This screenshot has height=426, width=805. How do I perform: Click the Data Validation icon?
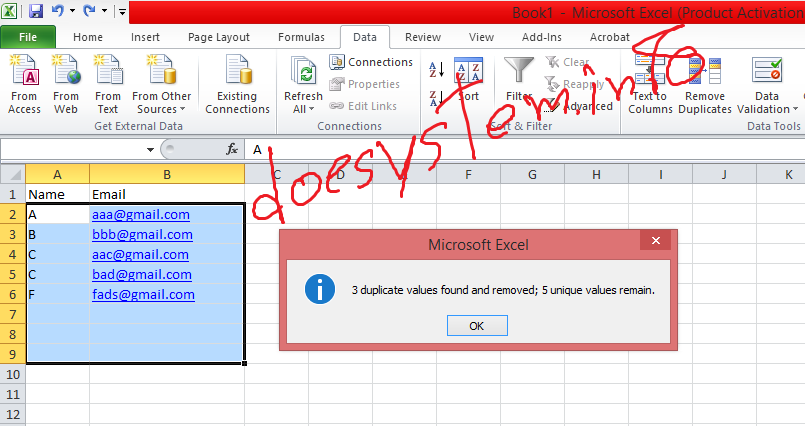[767, 70]
